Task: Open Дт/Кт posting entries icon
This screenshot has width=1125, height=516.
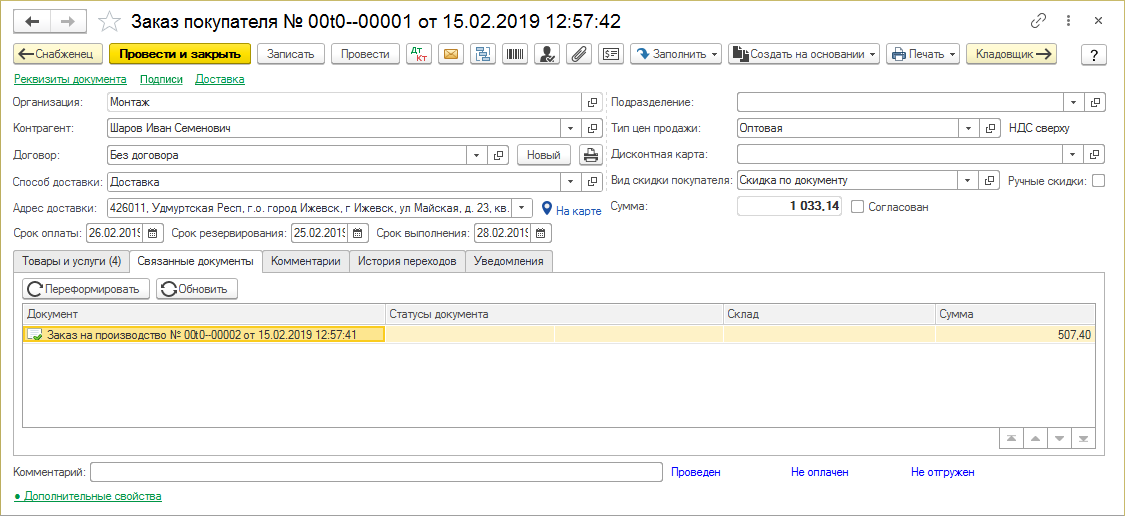Action: (419, 54)
